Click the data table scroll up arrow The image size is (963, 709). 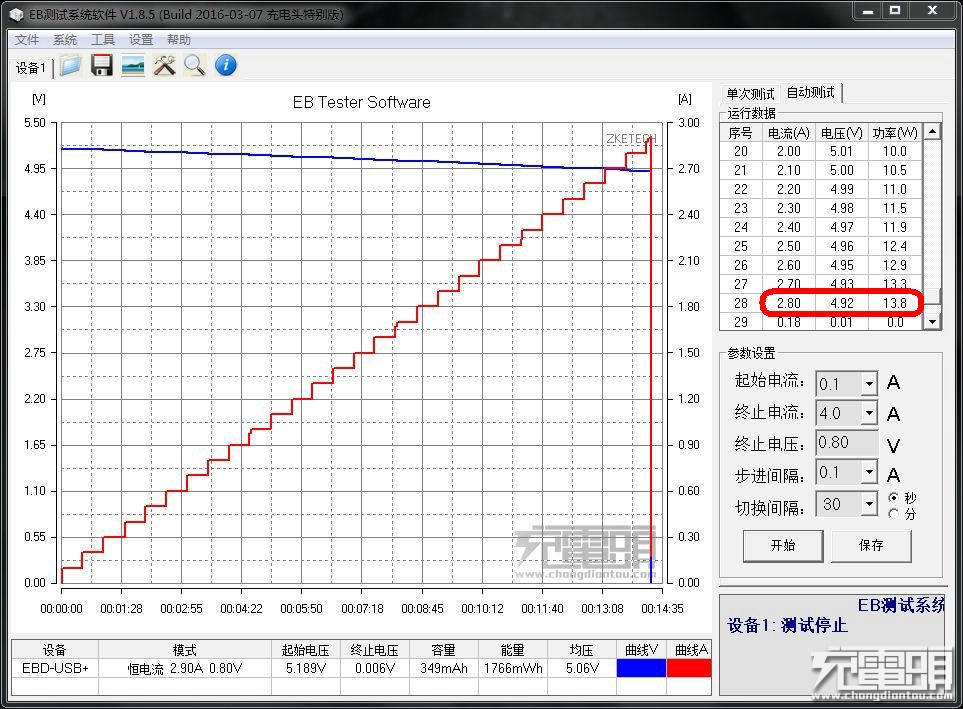(x=932, y=131)
